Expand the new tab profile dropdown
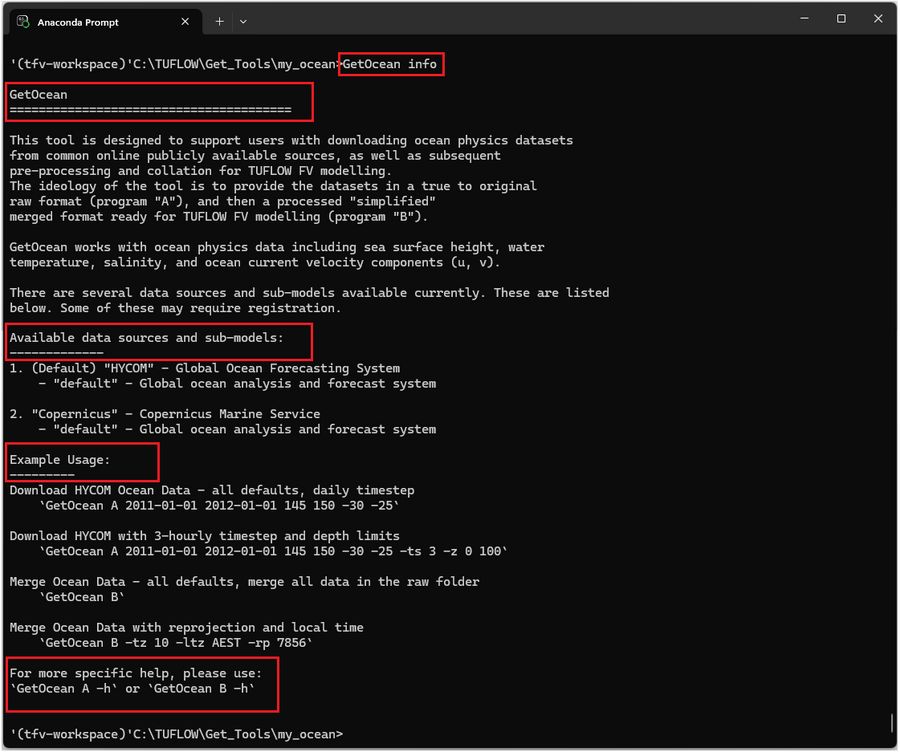 pos(243,21)
